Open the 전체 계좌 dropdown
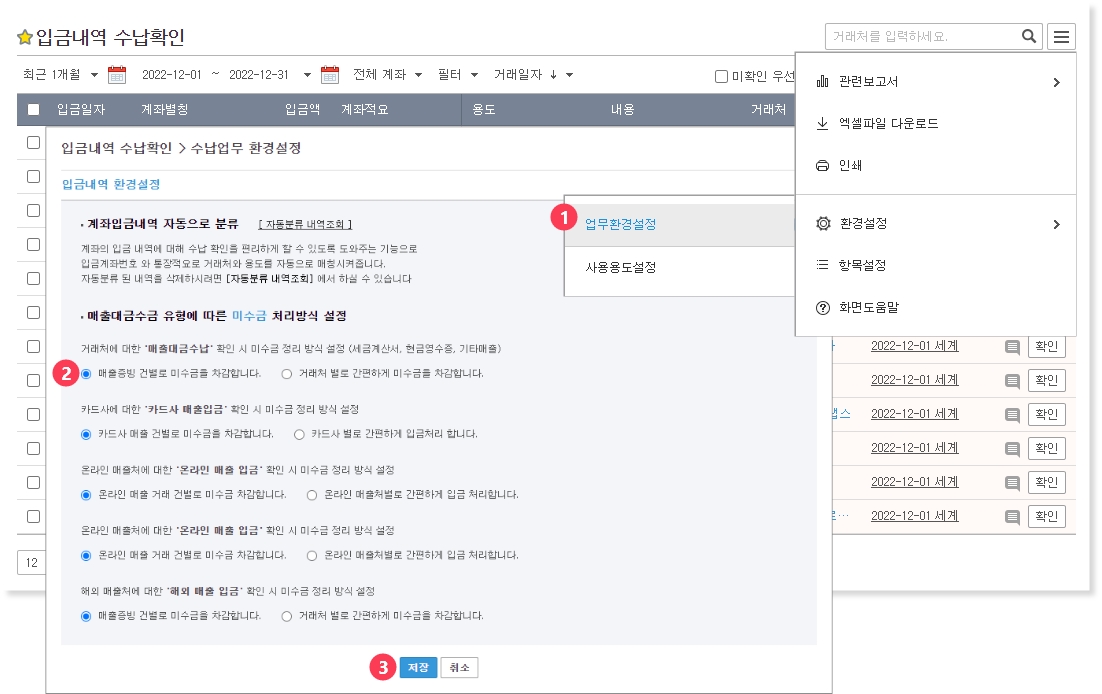This screenshot has height=694, width=1102. (x=387, y=75)
